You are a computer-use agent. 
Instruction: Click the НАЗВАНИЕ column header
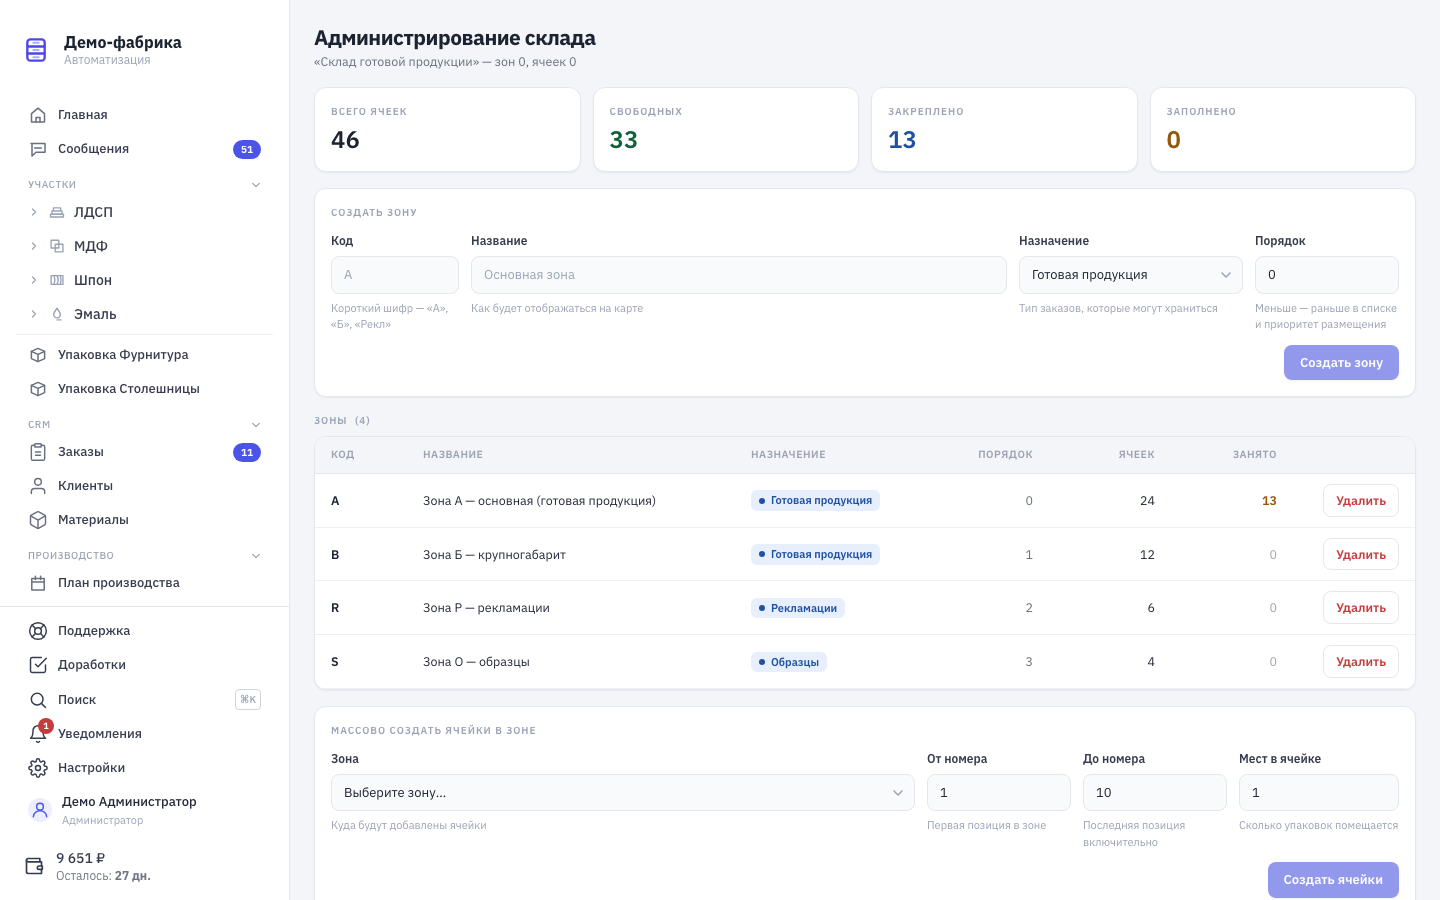pyautogui.click(x=453, y=455)
